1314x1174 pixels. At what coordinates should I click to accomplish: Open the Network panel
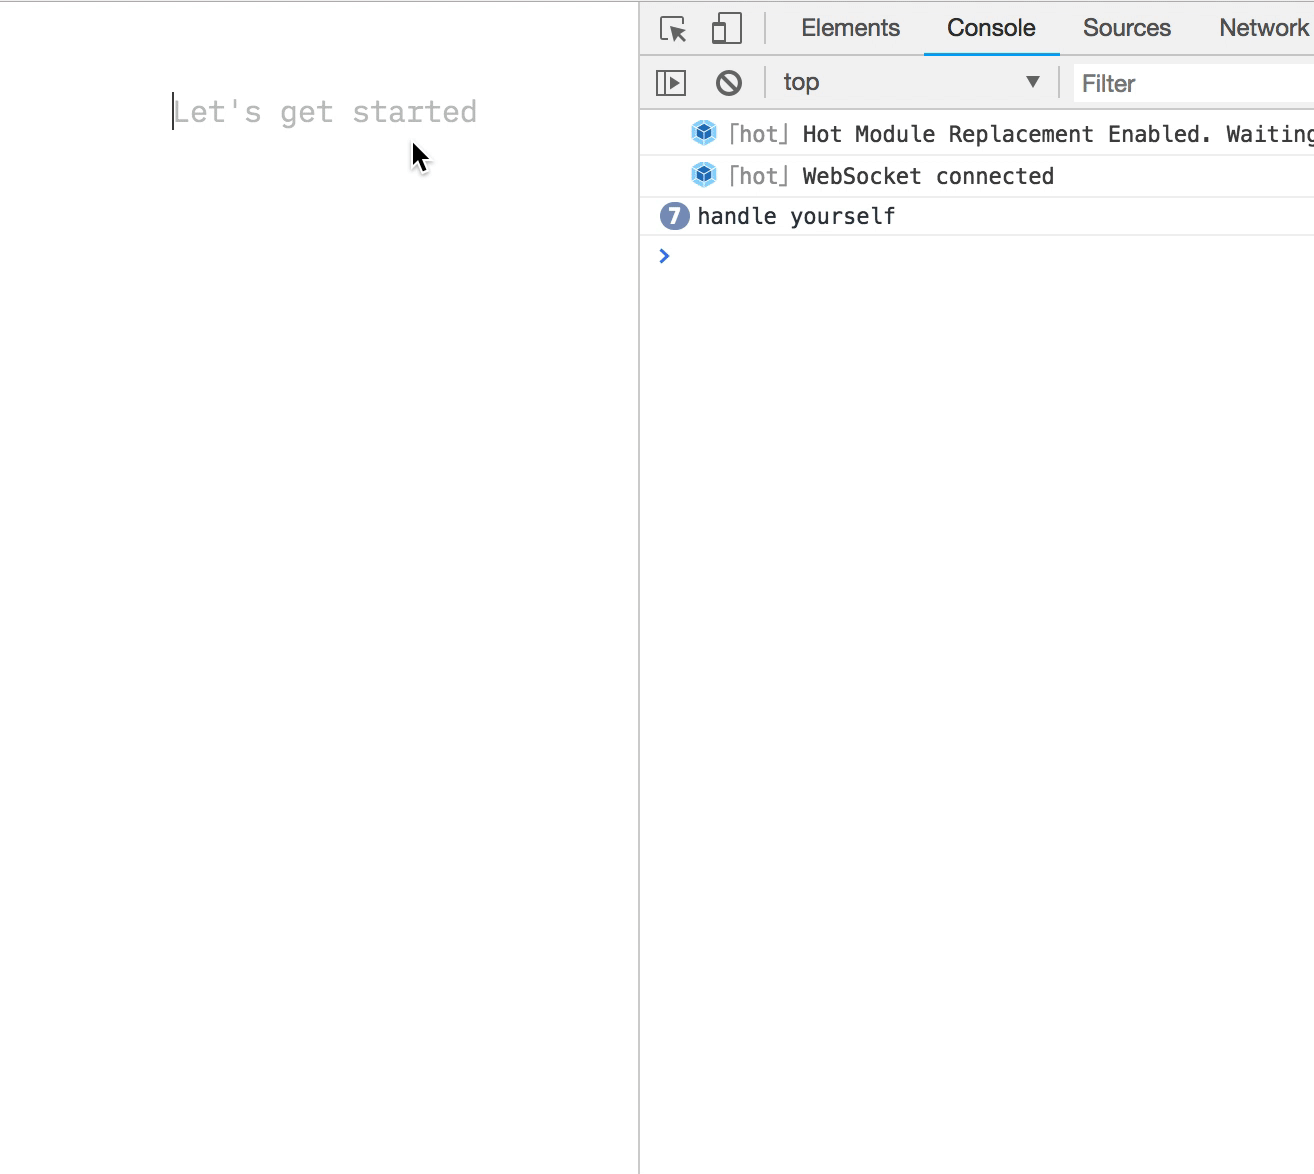1263,27
